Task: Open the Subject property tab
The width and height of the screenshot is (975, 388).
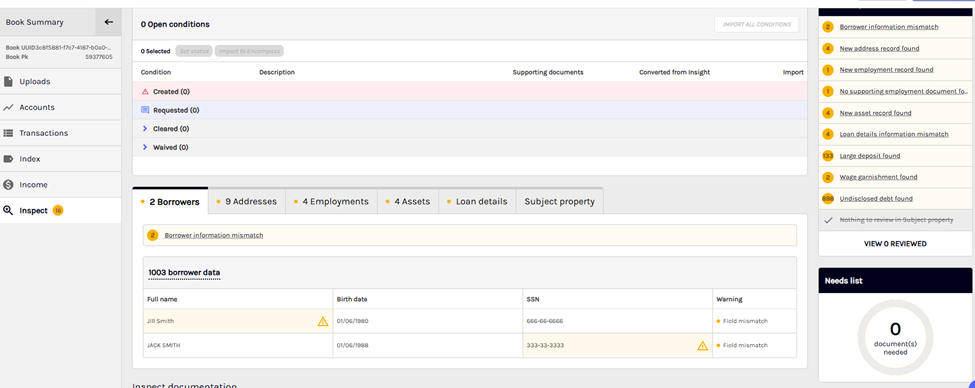Action: point(560,201)
